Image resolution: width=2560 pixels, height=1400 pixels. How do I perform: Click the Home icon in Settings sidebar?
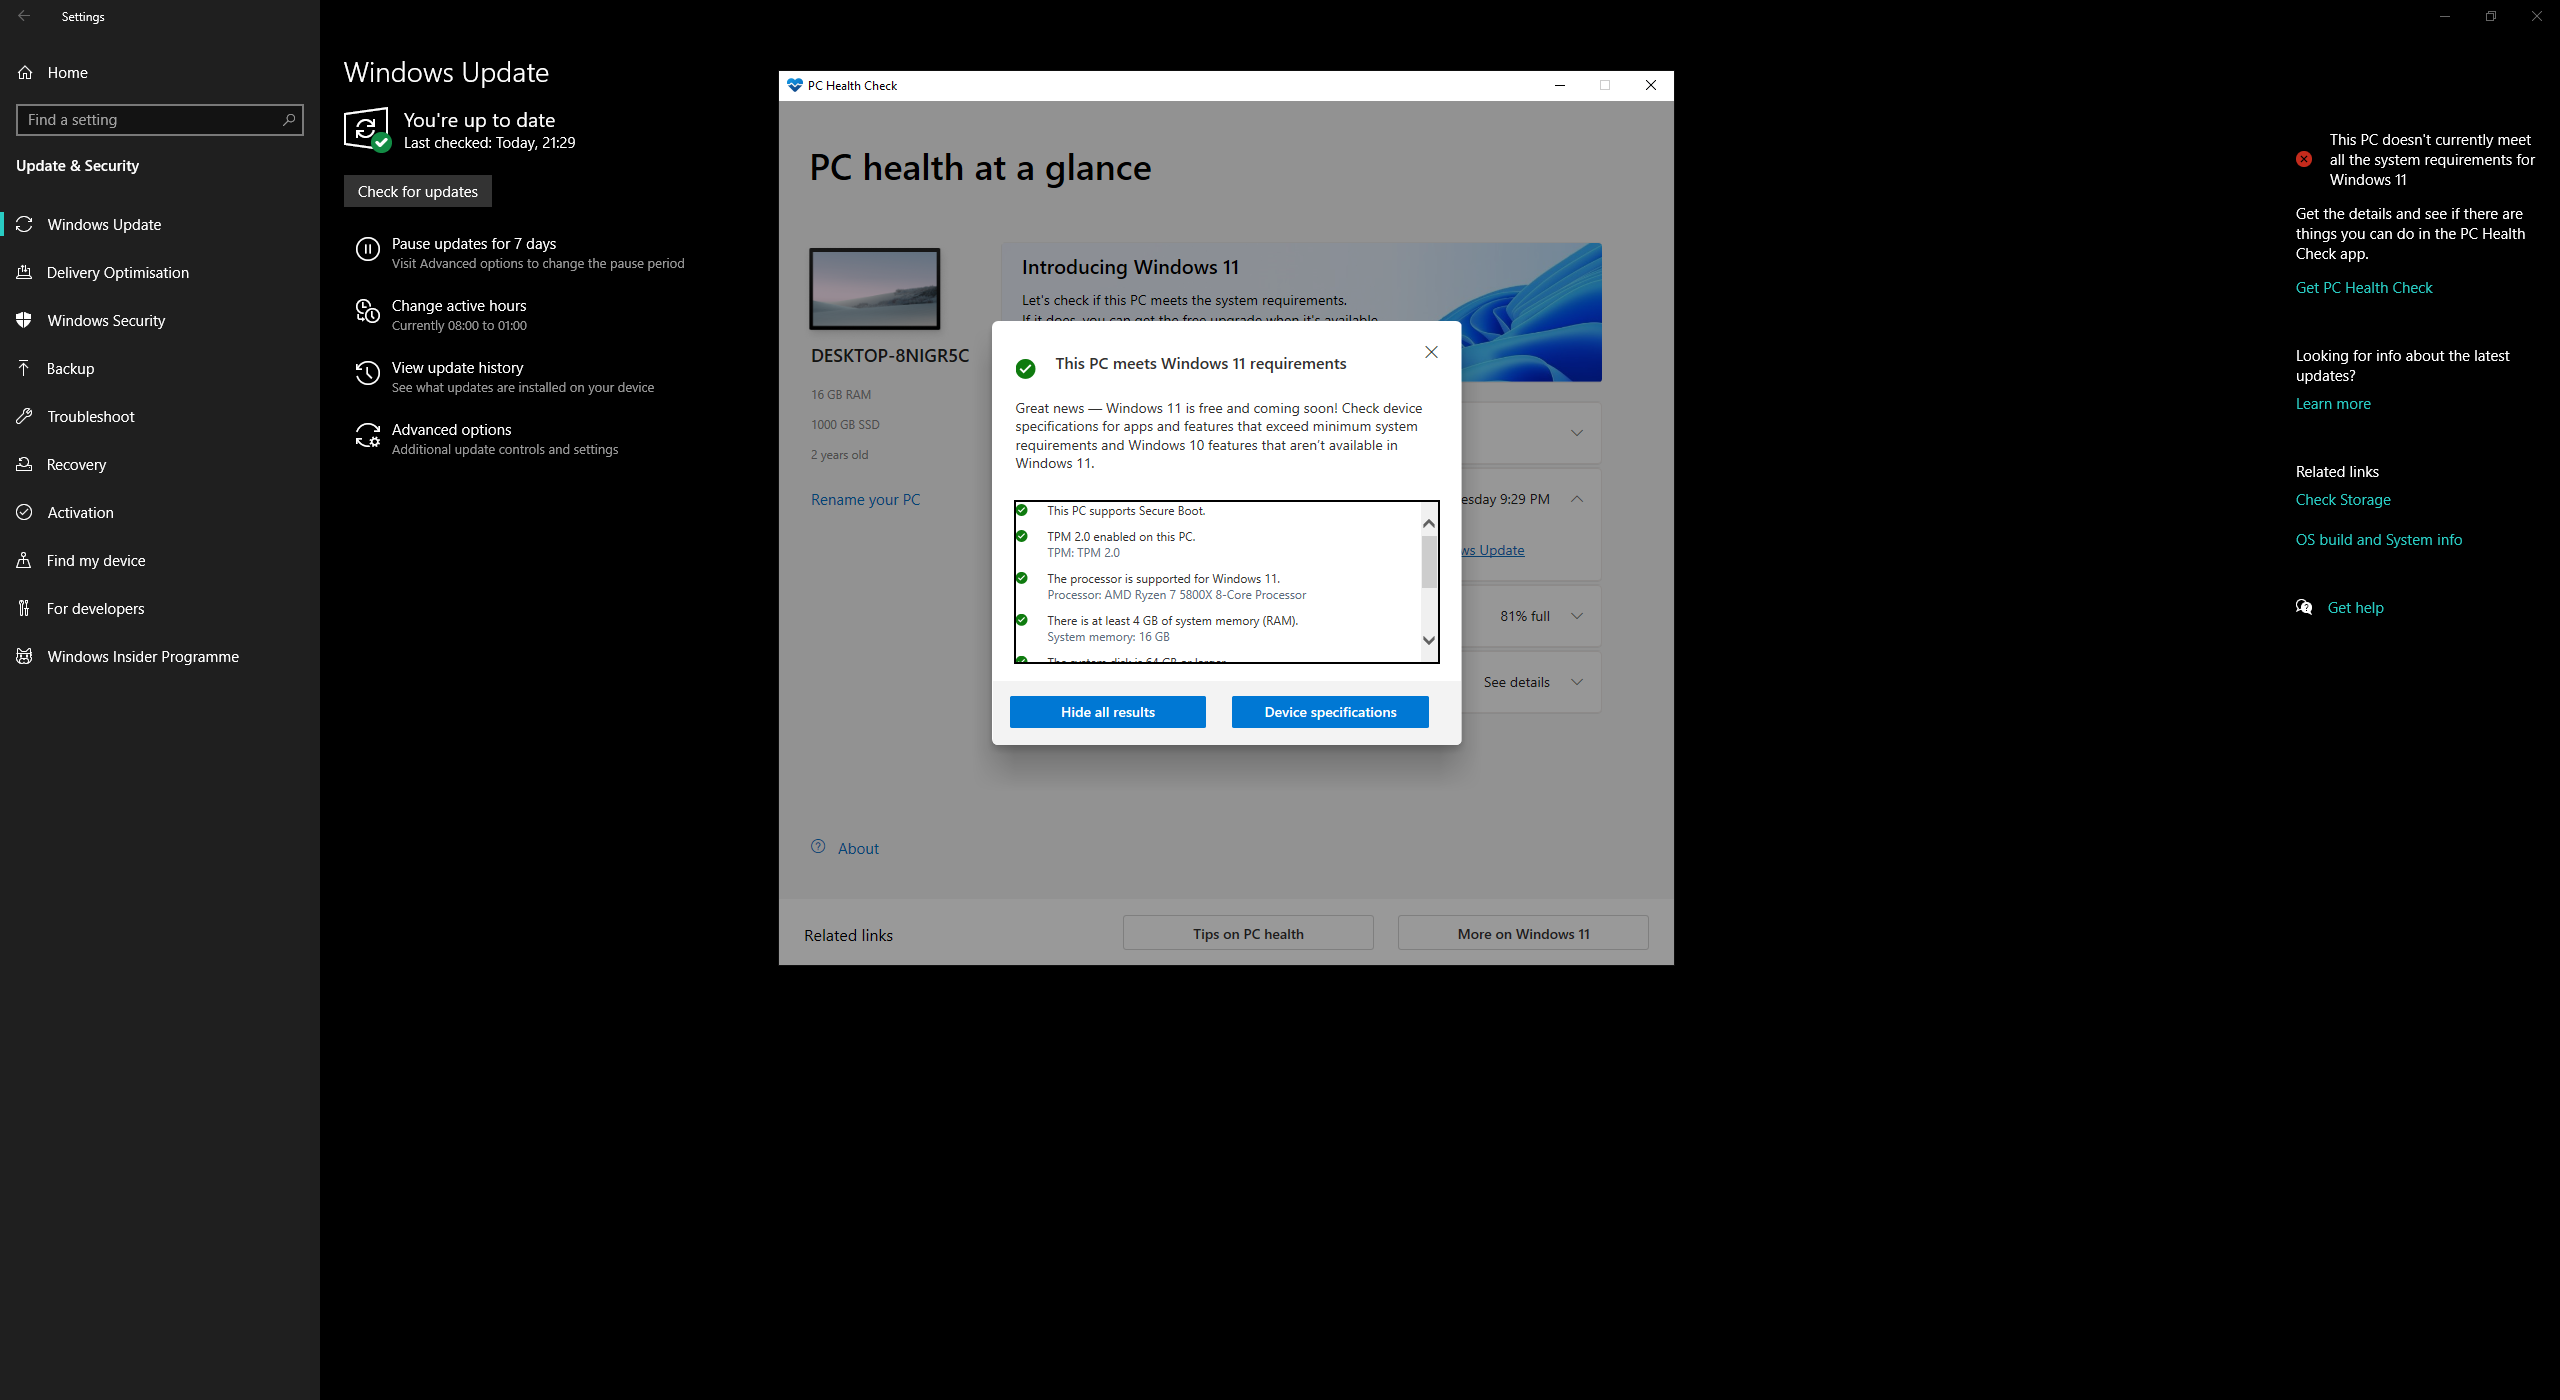click(26, 72)
